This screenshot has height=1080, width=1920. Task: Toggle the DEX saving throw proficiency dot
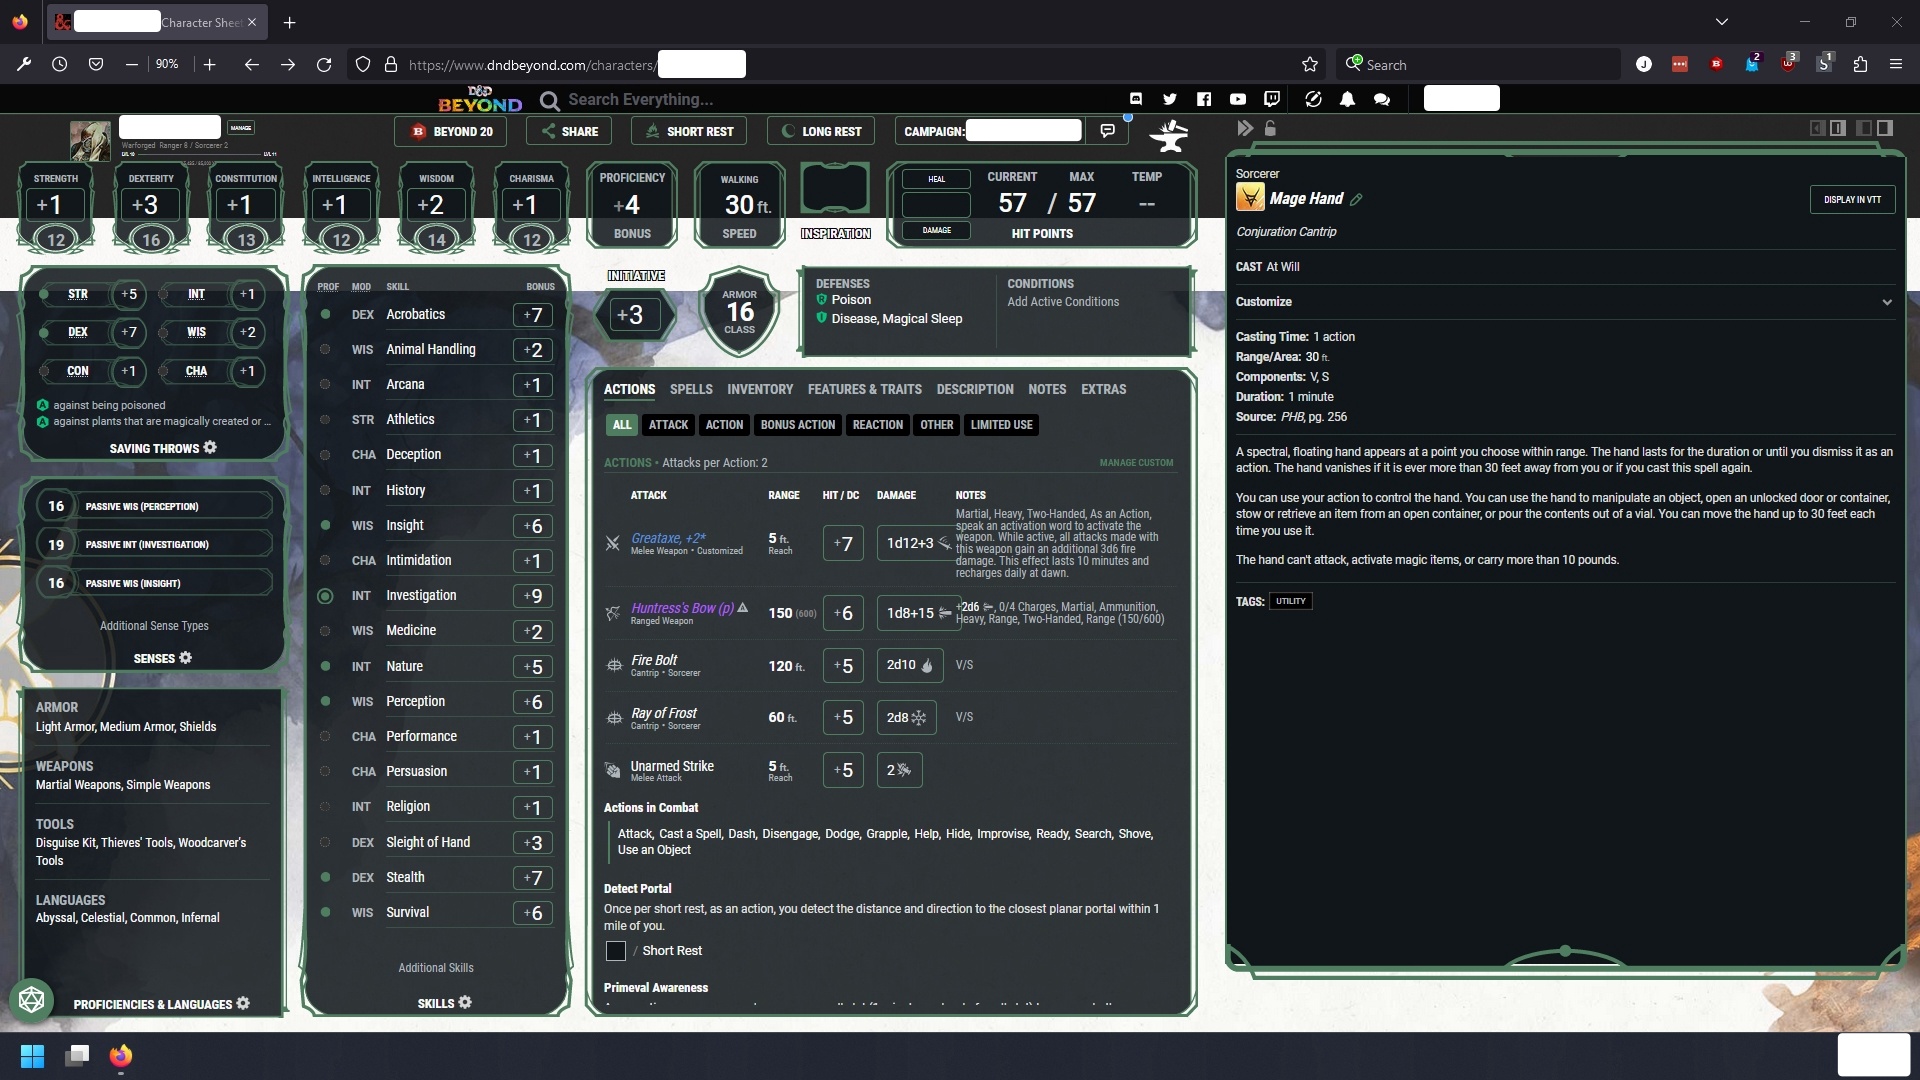[x=44, y=332]
